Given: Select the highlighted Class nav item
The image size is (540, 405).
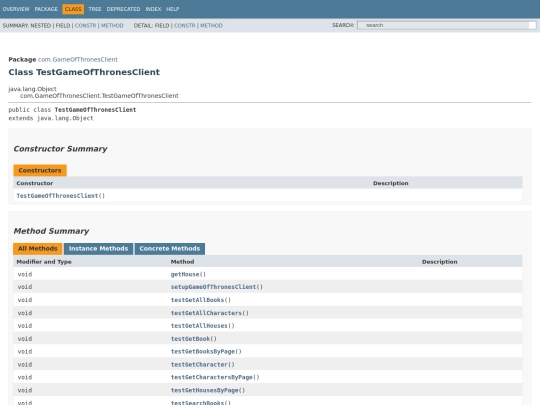Looking at the screenshot, I should point(73,9).
